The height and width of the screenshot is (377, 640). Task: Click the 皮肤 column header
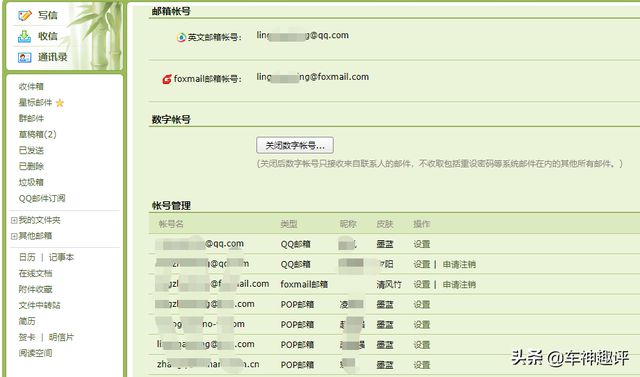pos(384,224)
